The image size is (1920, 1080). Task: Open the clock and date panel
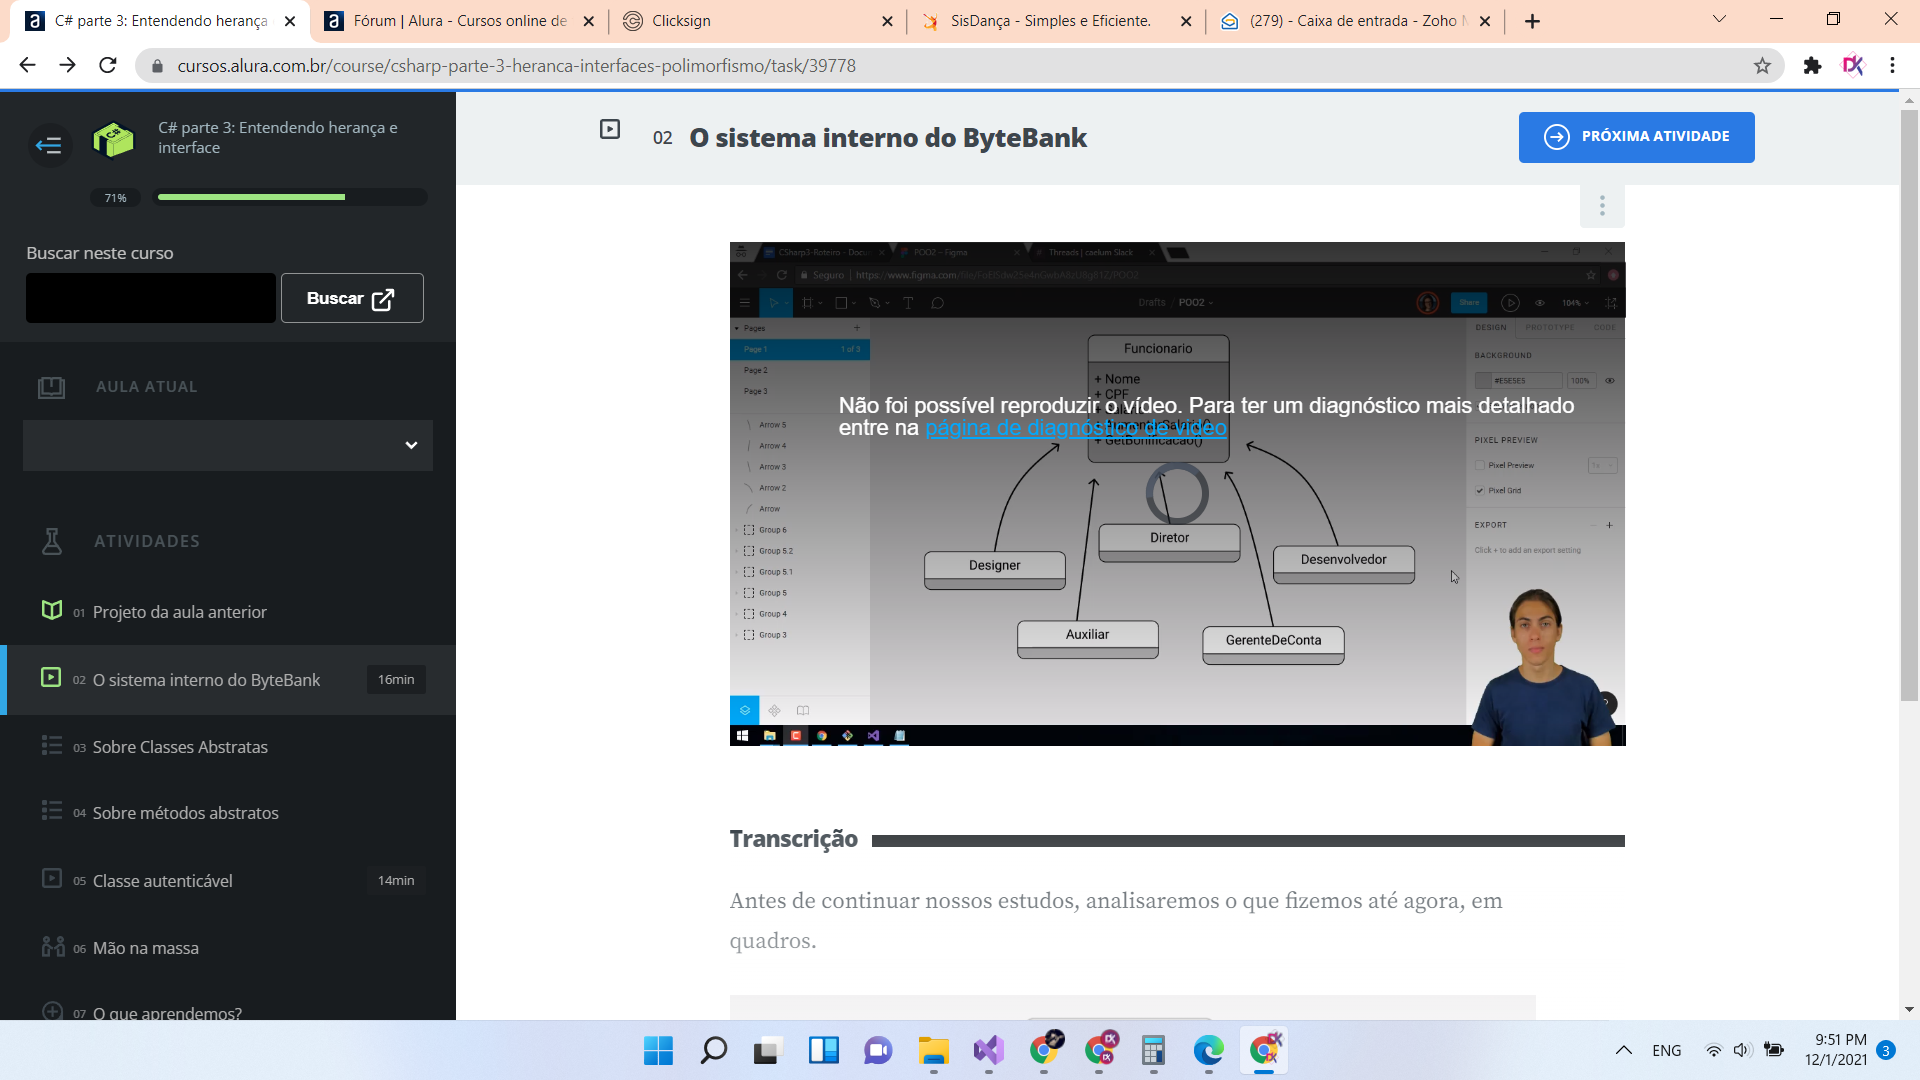1836,1050
